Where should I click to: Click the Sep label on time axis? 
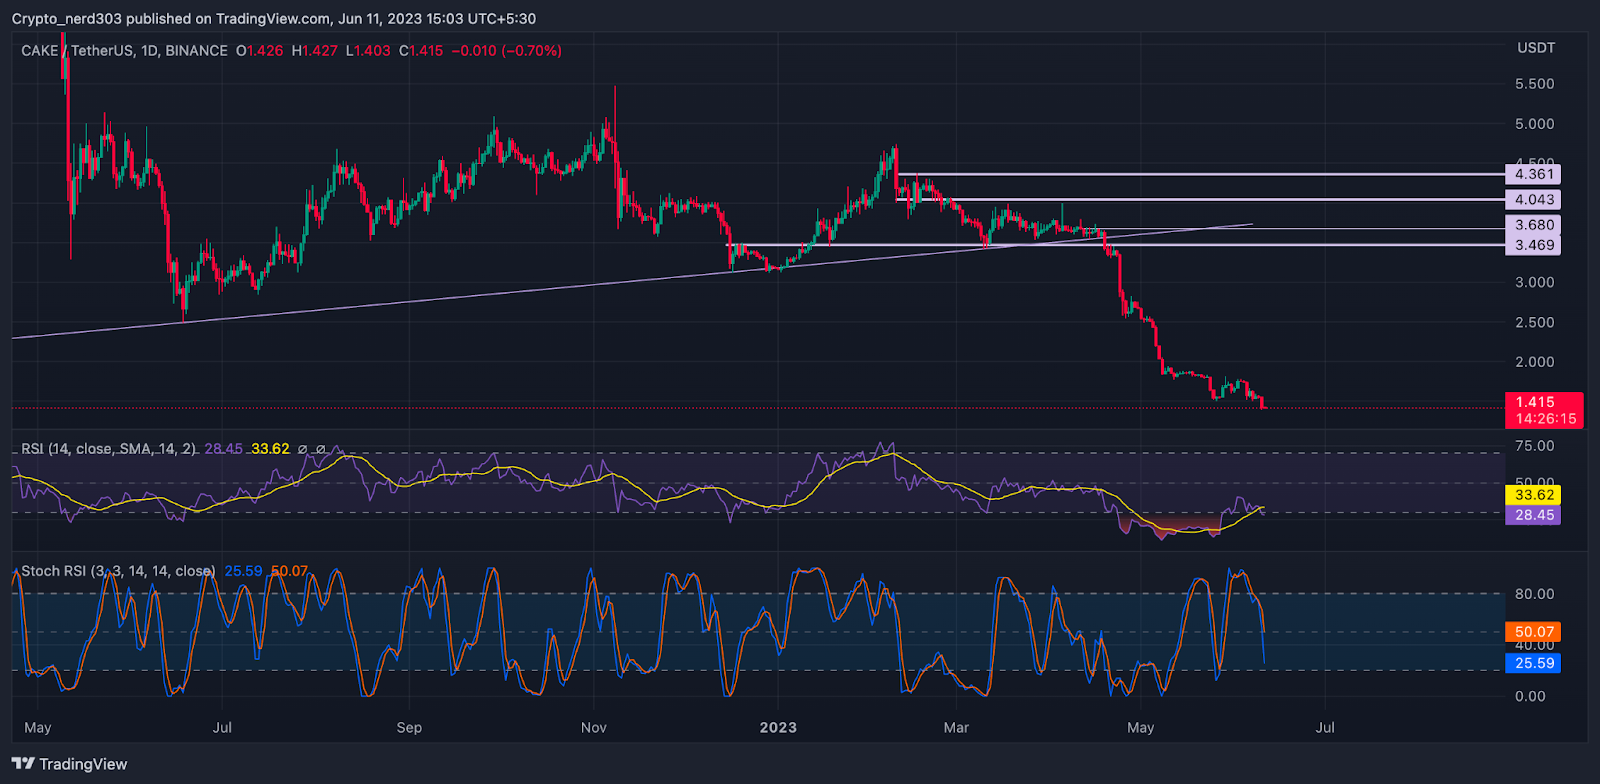[x=409, y=727]
